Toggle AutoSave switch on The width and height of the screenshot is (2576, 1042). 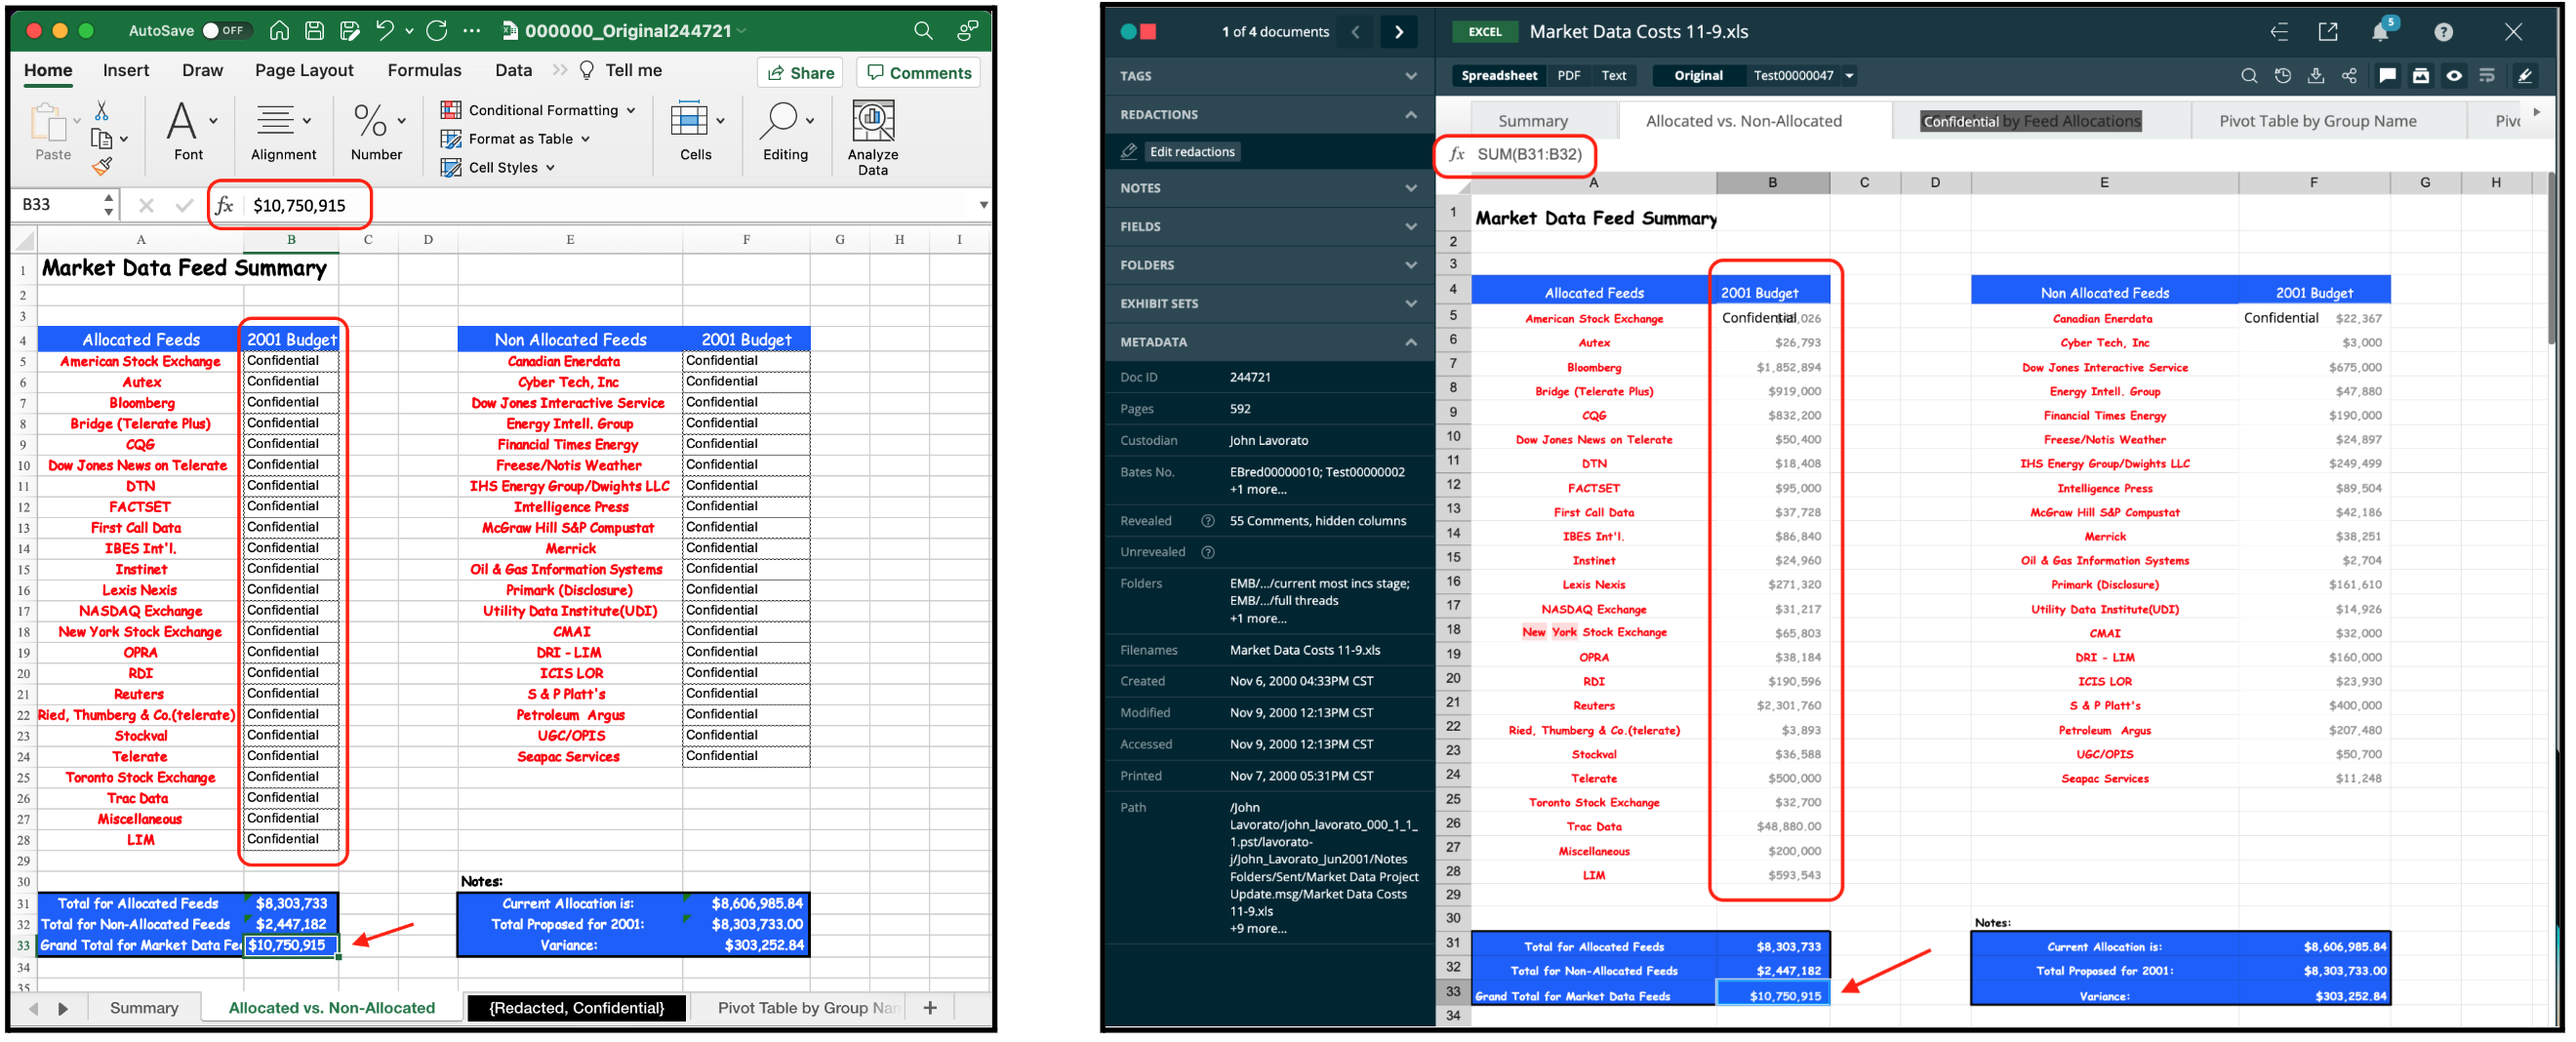tap(224, 31)
